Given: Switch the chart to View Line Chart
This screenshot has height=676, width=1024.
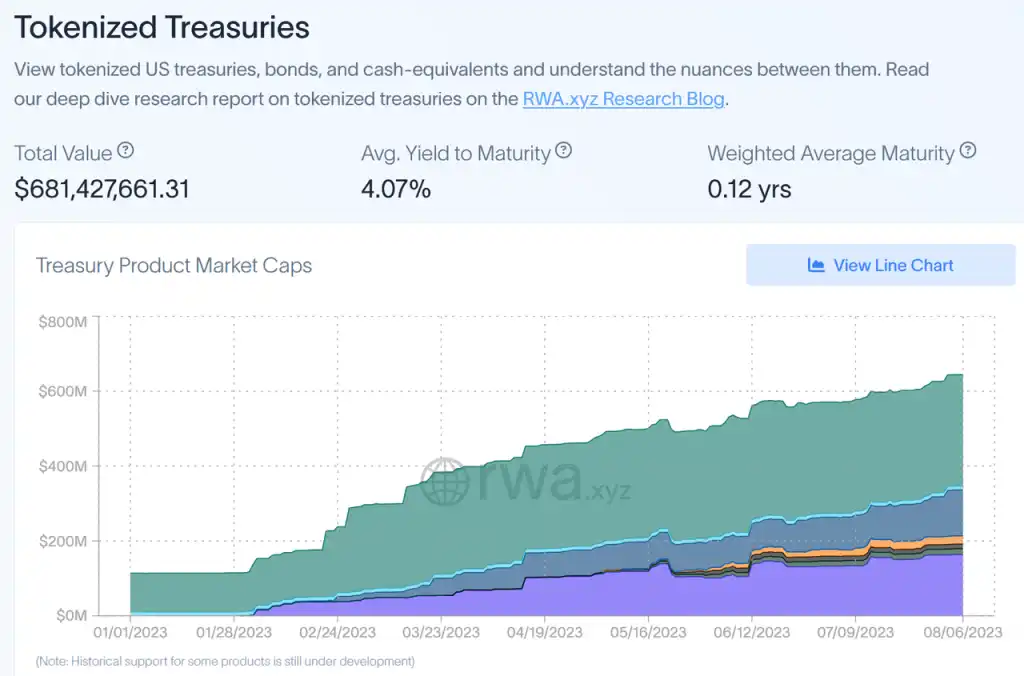Looking at the screenshot, I should (x=880, y=264).
